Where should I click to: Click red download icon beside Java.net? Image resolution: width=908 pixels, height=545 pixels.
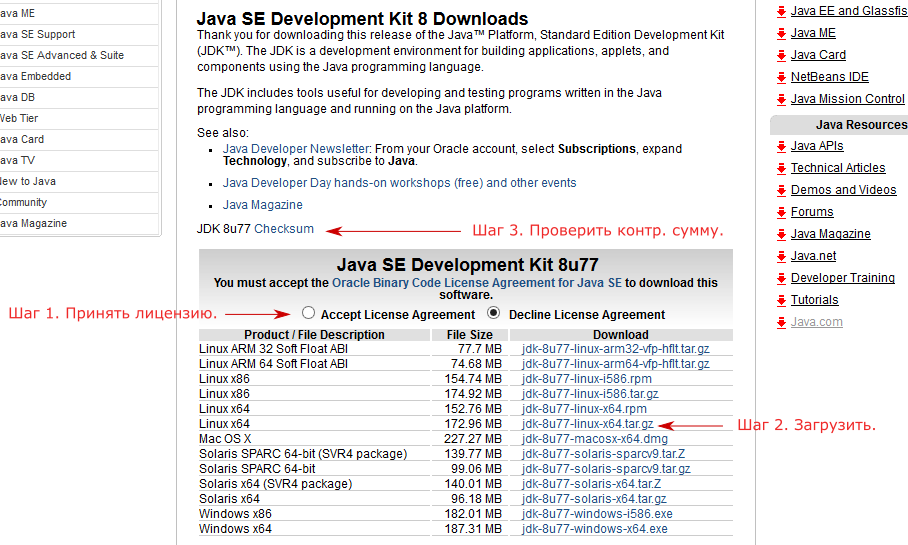tap(781, 257)
